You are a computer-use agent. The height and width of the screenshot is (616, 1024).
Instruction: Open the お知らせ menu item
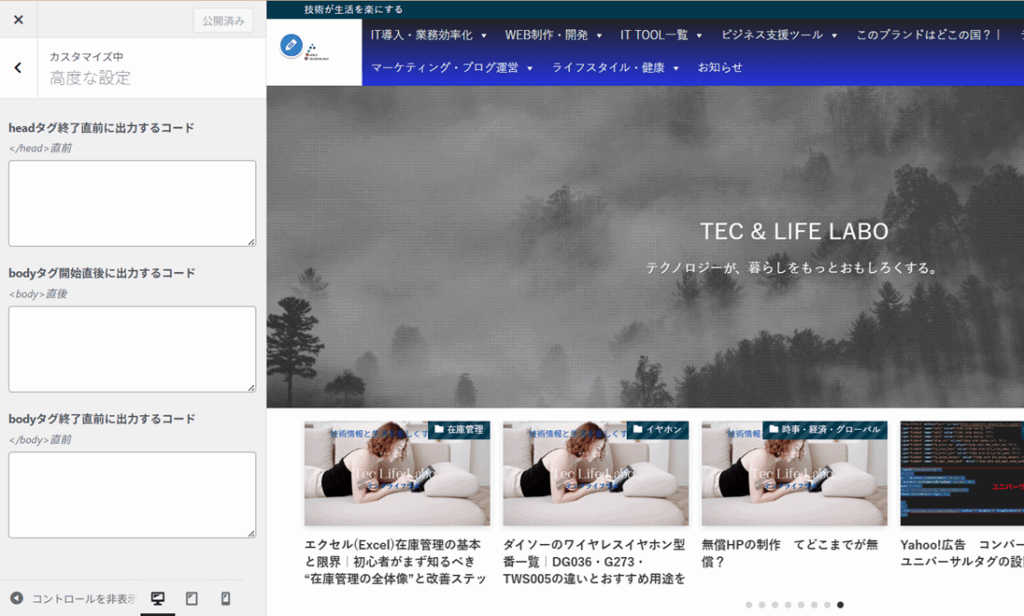(720, 68)
